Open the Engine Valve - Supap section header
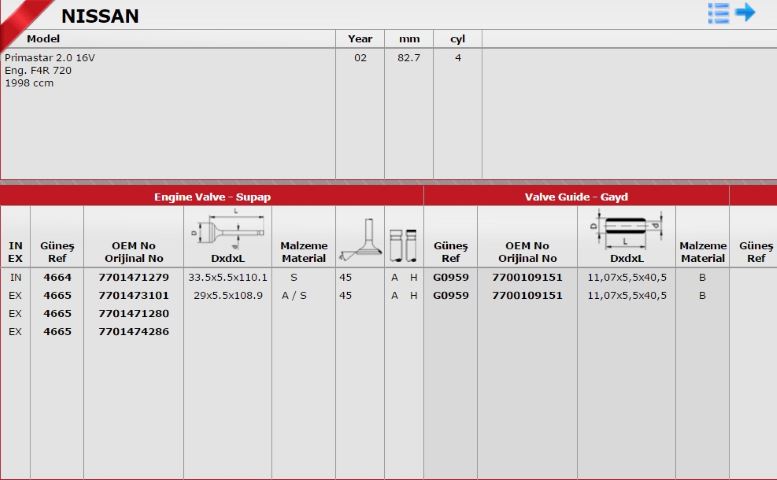 (x=212, y=197)
